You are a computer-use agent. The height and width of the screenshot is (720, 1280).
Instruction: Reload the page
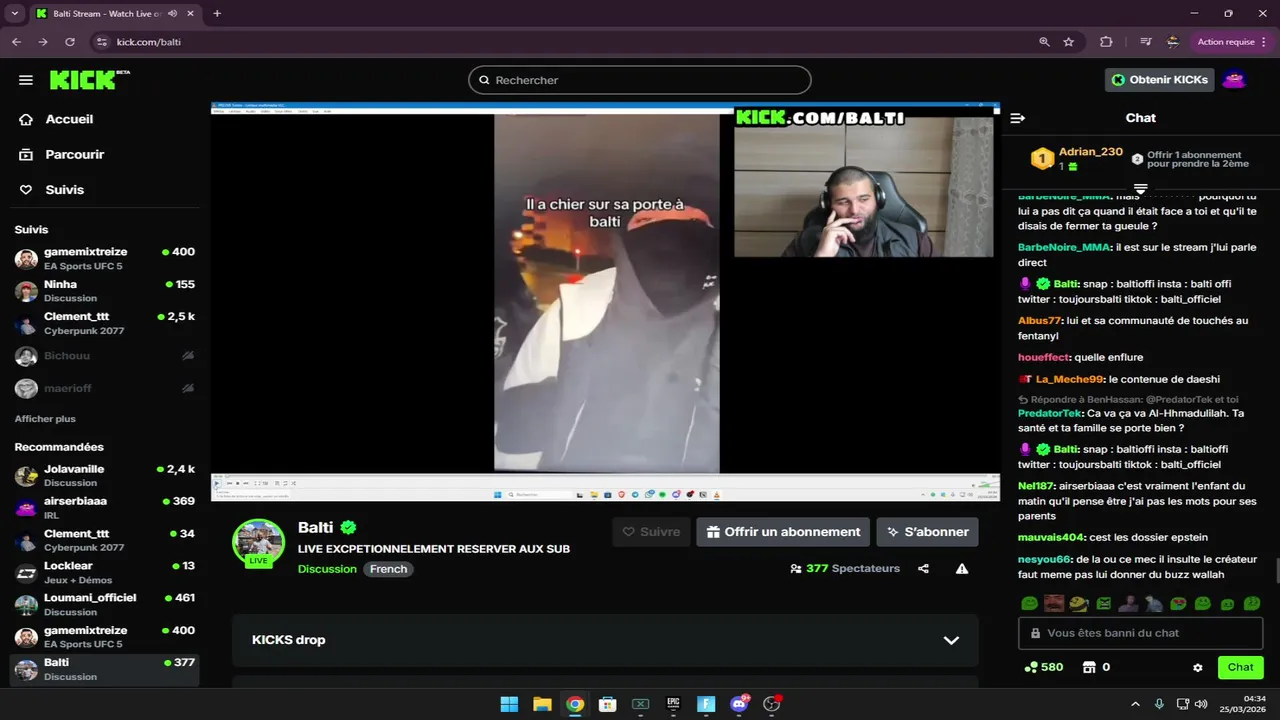[70, 42]
